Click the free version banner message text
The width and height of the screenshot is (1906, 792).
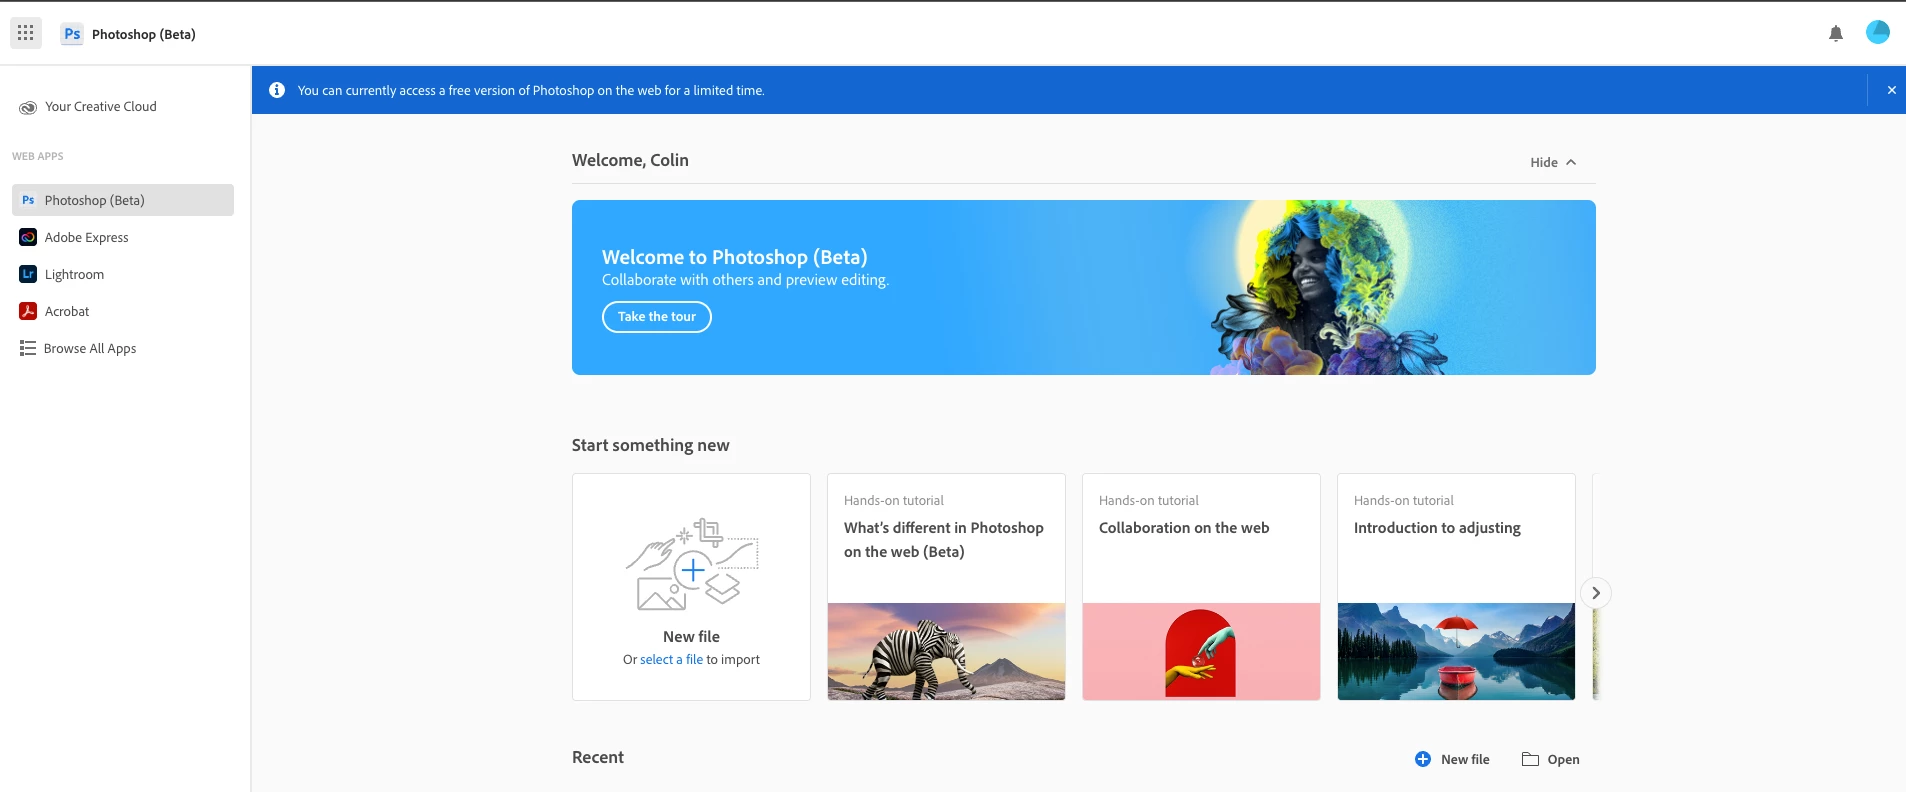point(531,90)
